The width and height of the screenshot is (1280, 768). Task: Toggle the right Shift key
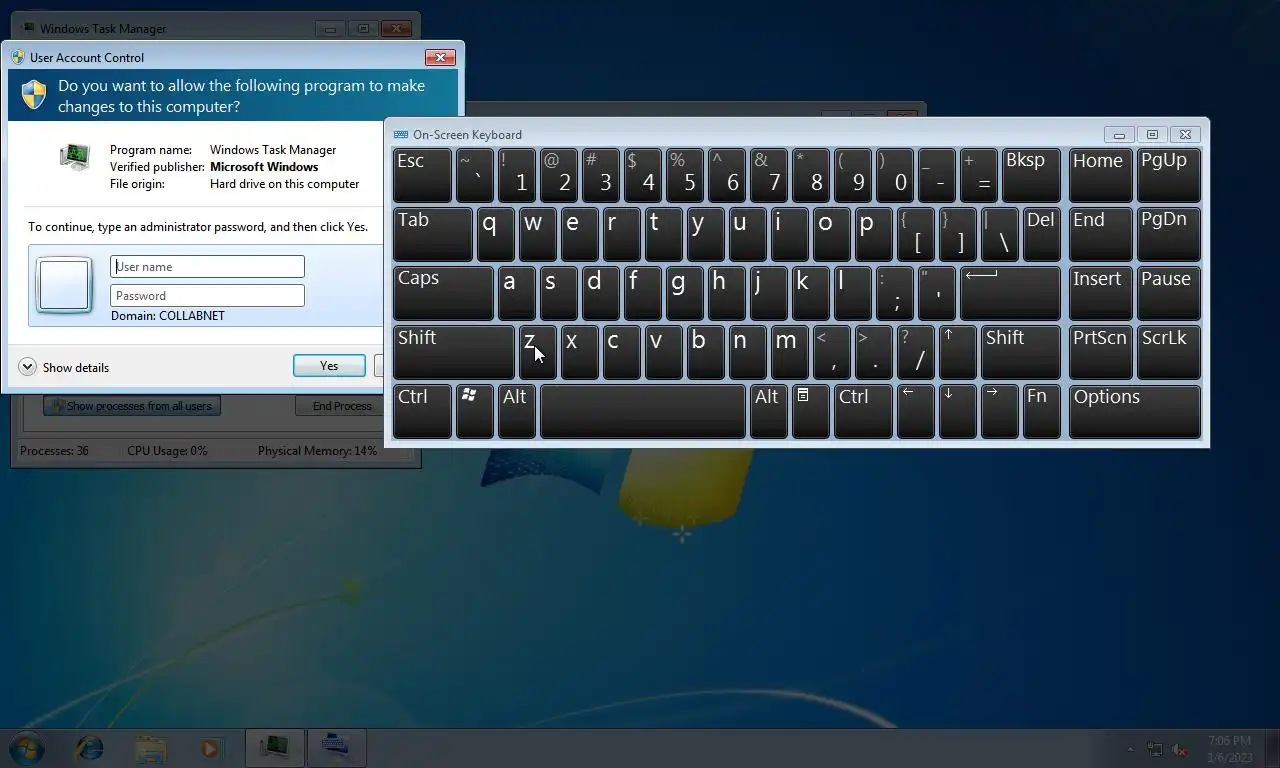click(x=1020, y=352)
